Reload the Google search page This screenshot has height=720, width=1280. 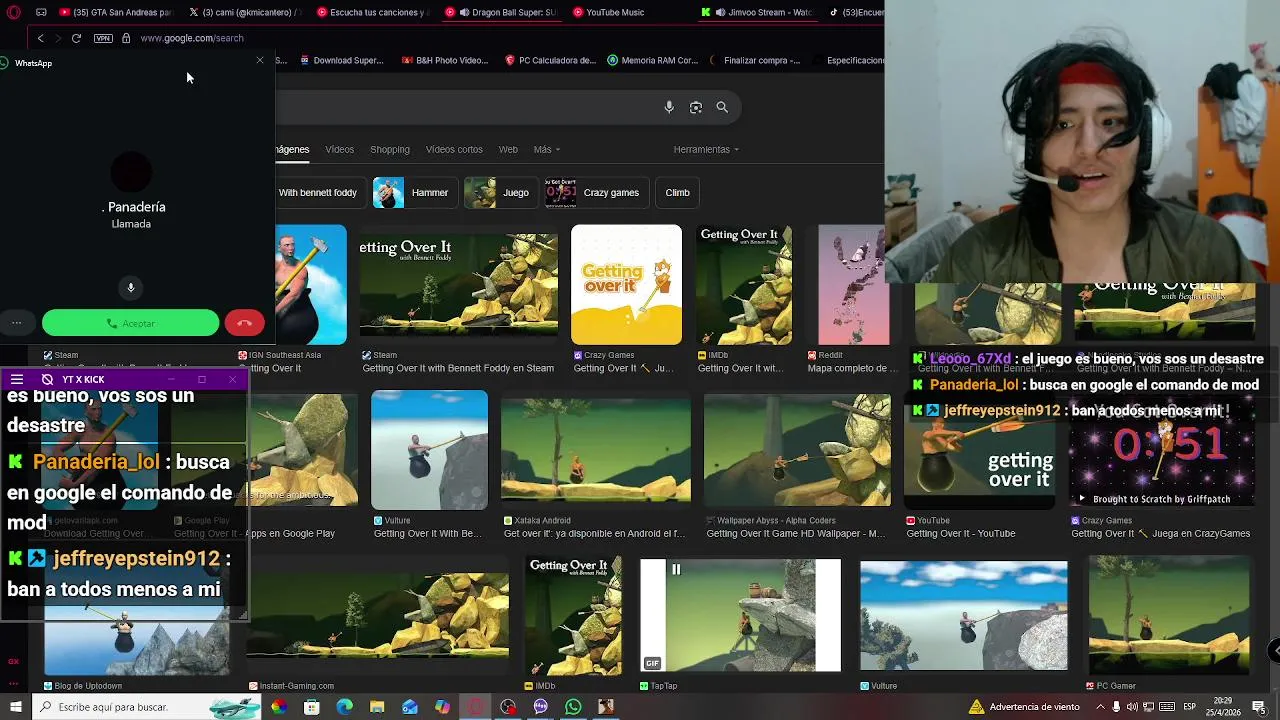tap(76, 38)
